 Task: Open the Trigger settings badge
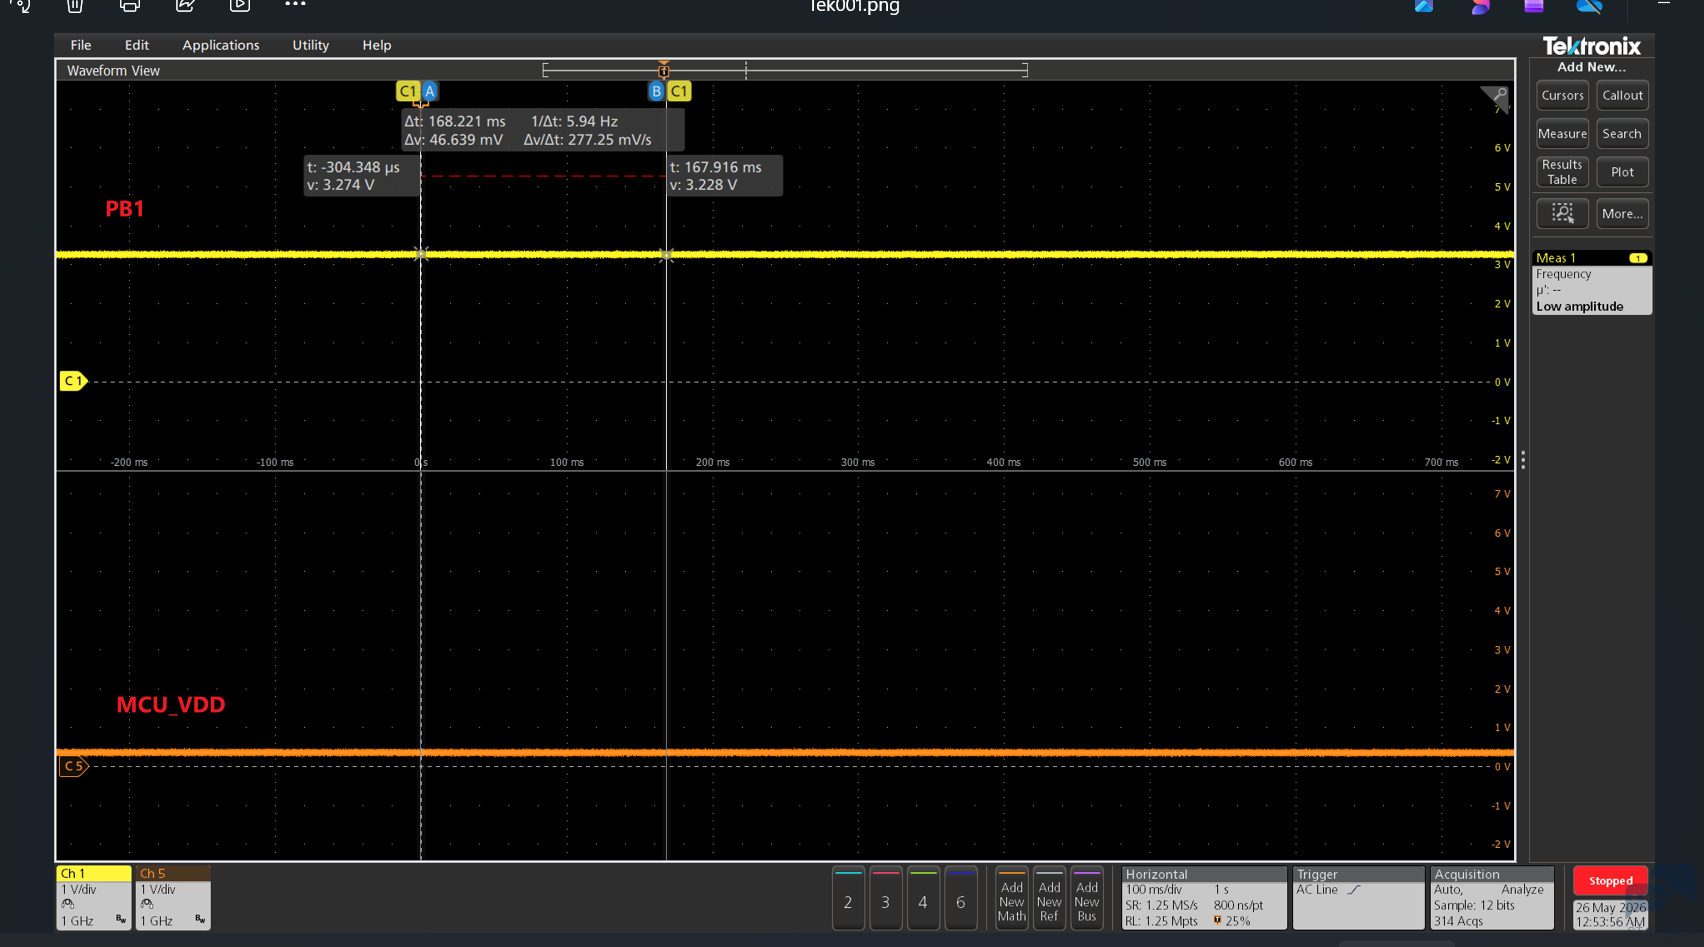click(x=1358, y=898)
